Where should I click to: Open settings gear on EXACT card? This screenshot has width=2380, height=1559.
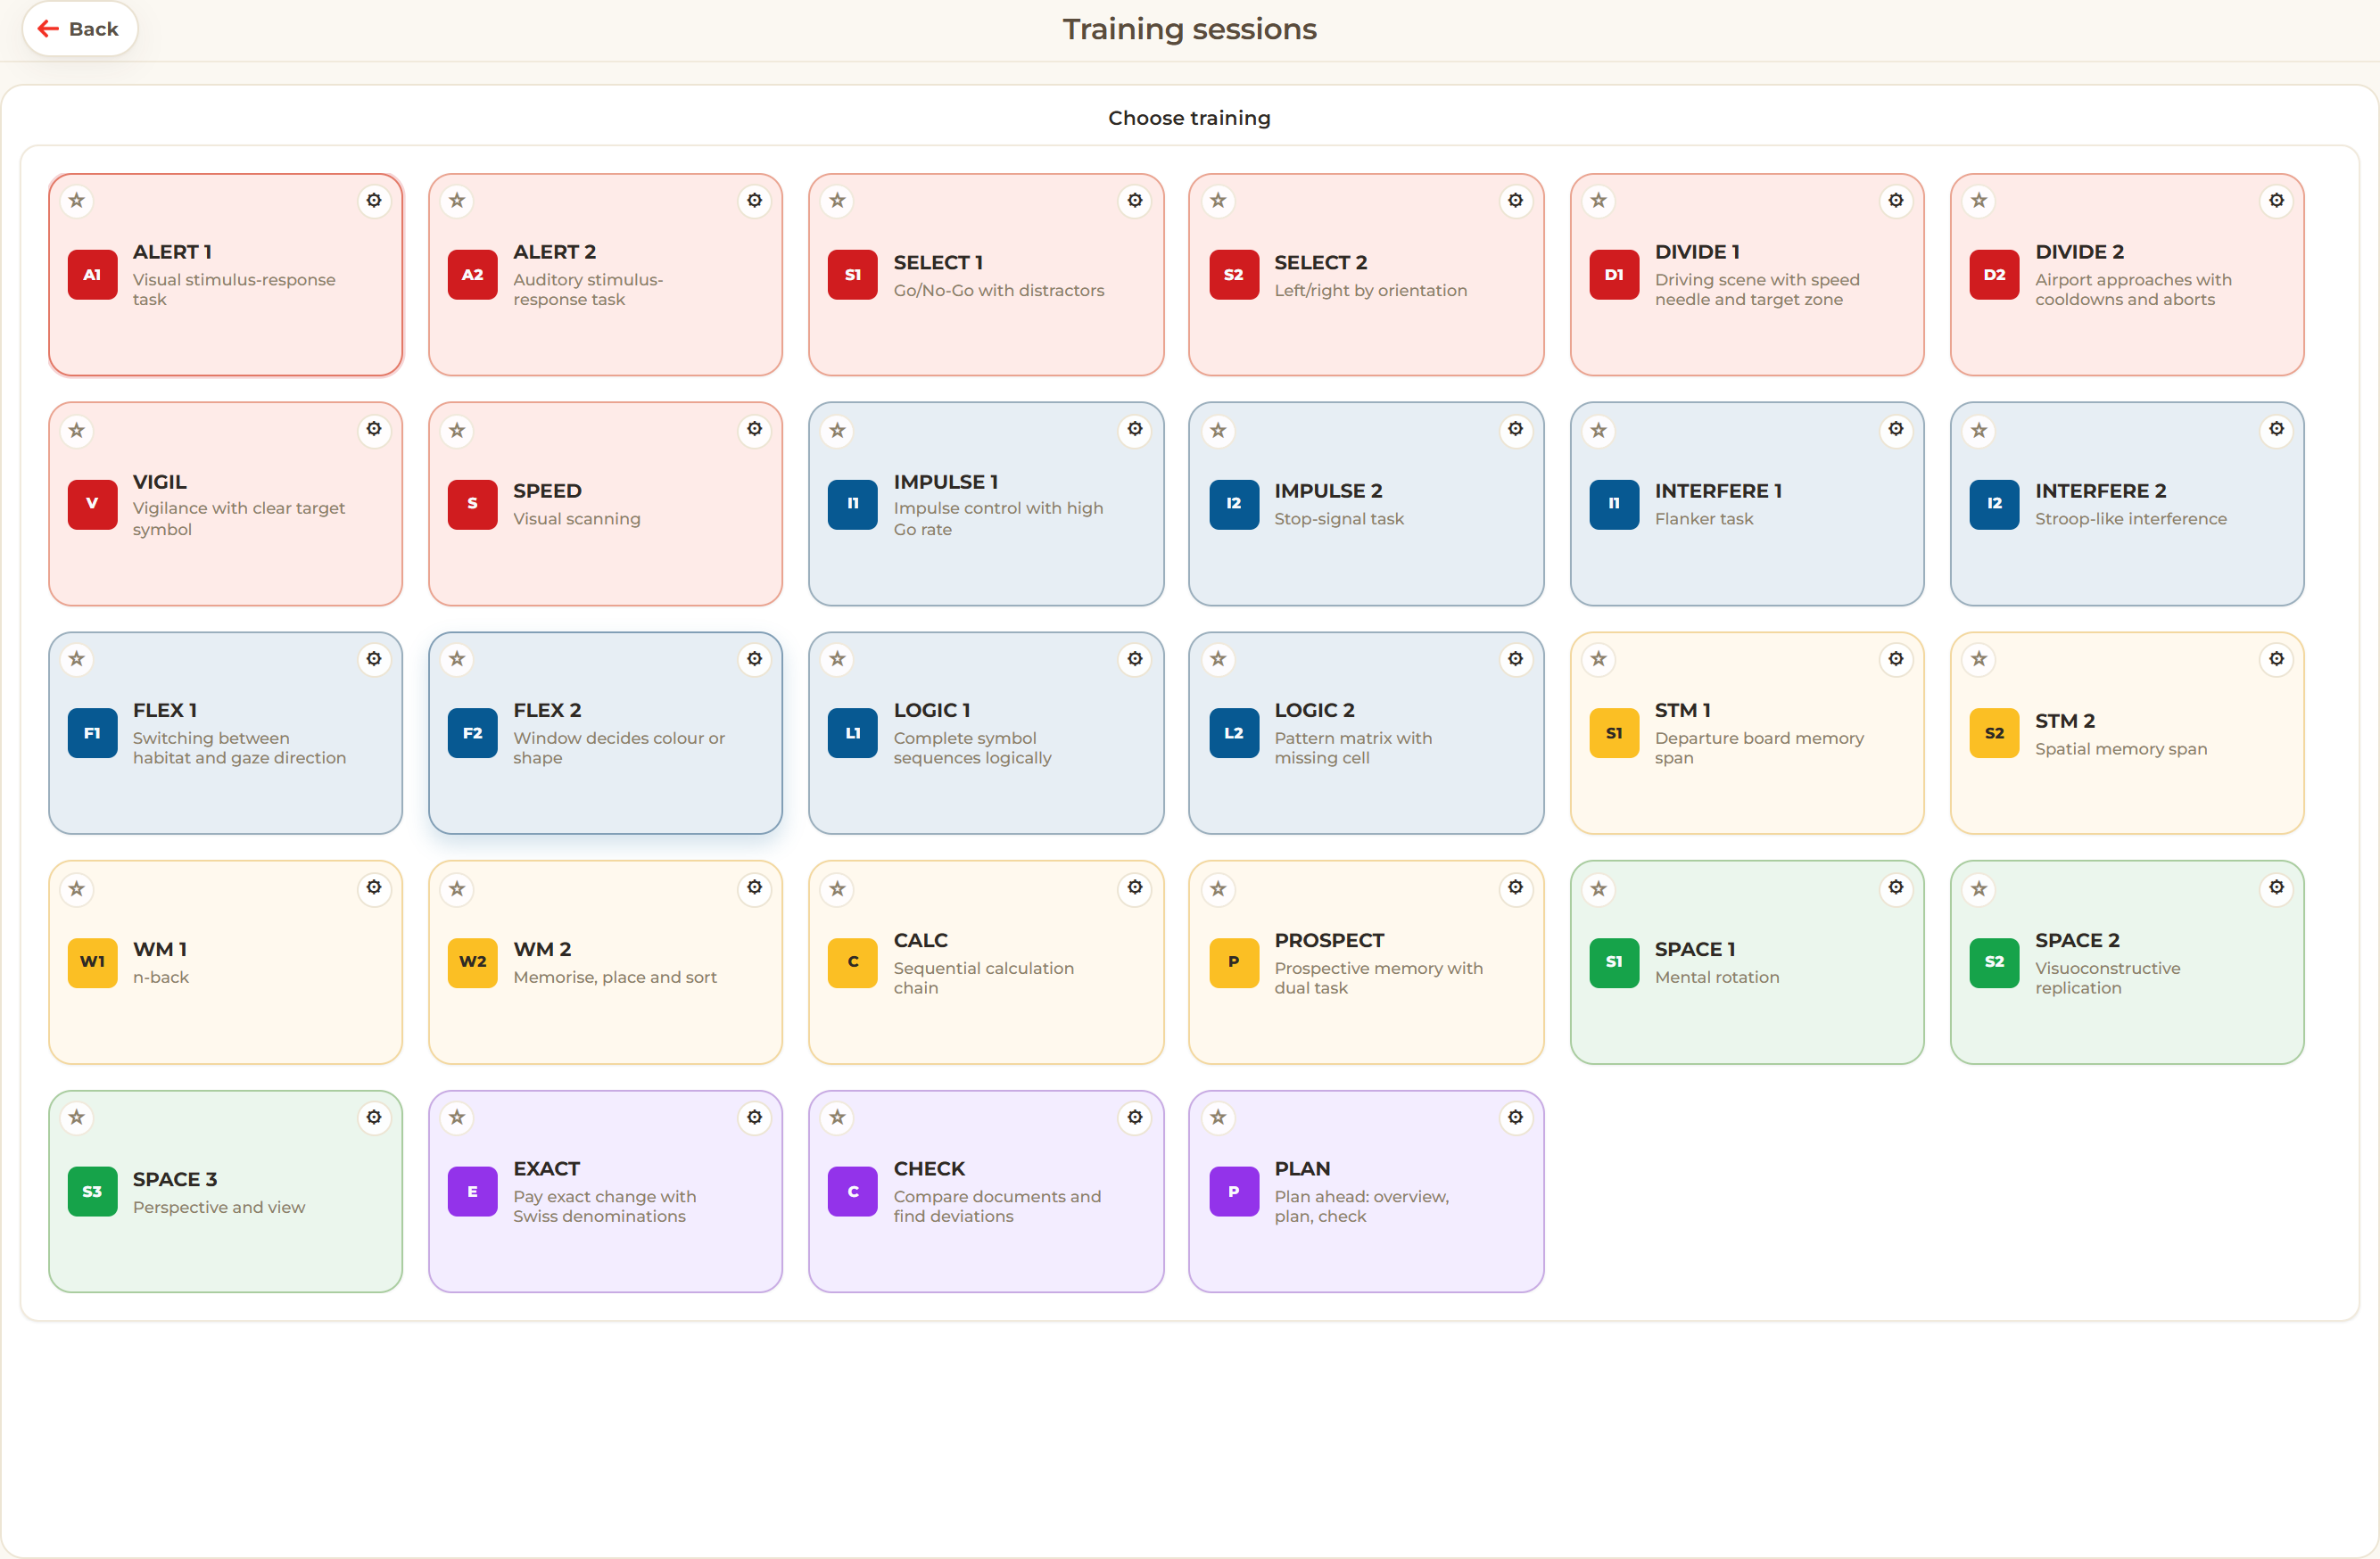pyautogui.click(x=754, y=1117)
